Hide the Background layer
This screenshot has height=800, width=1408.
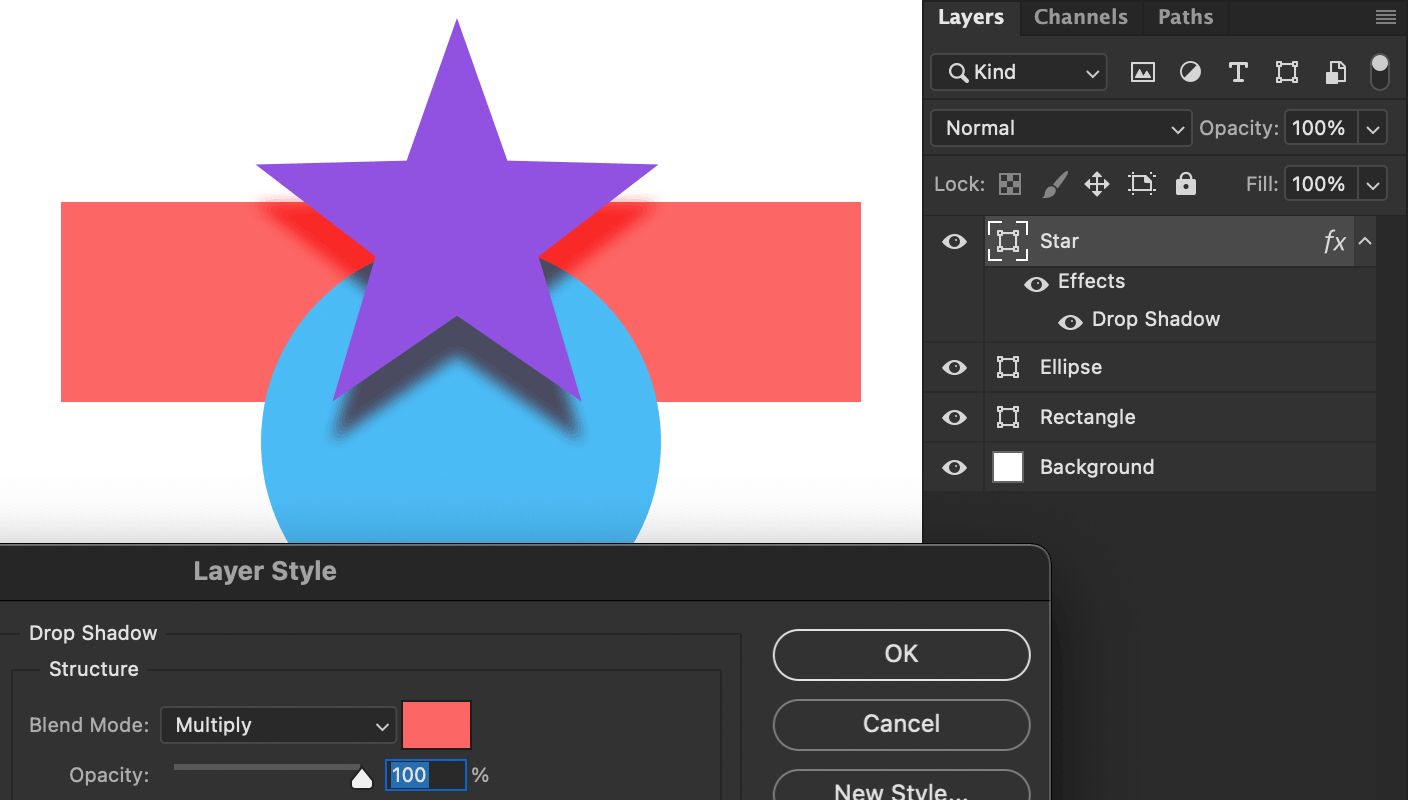click(954, 467)
